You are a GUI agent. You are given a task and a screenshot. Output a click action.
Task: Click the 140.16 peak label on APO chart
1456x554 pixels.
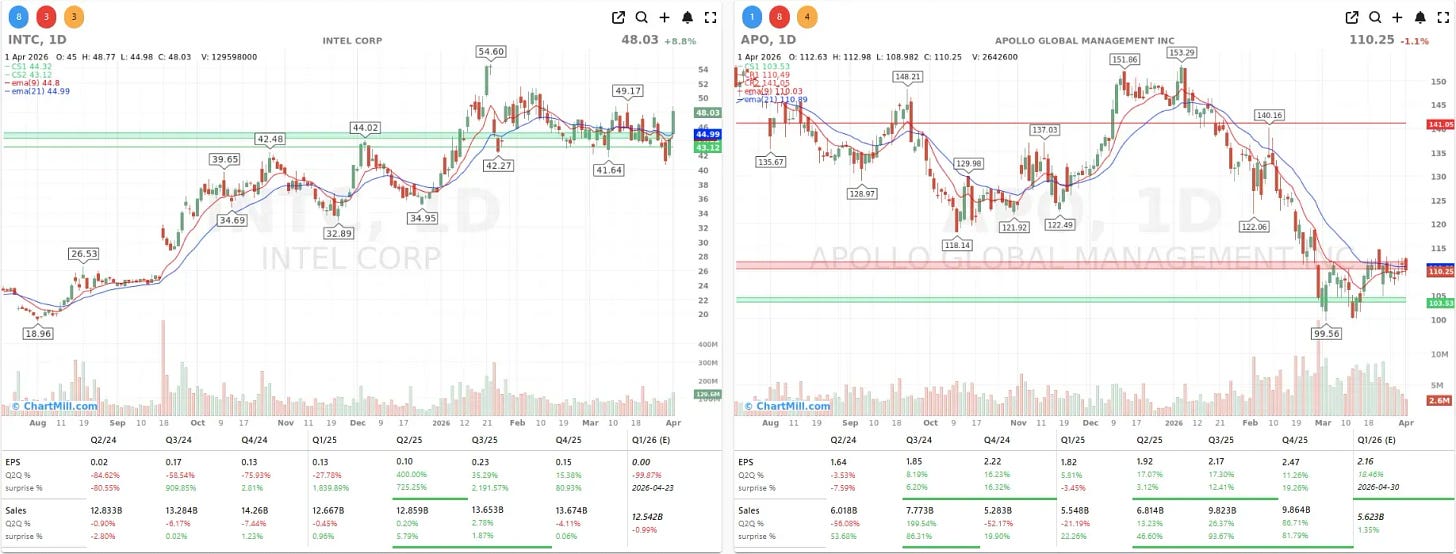1269,115
